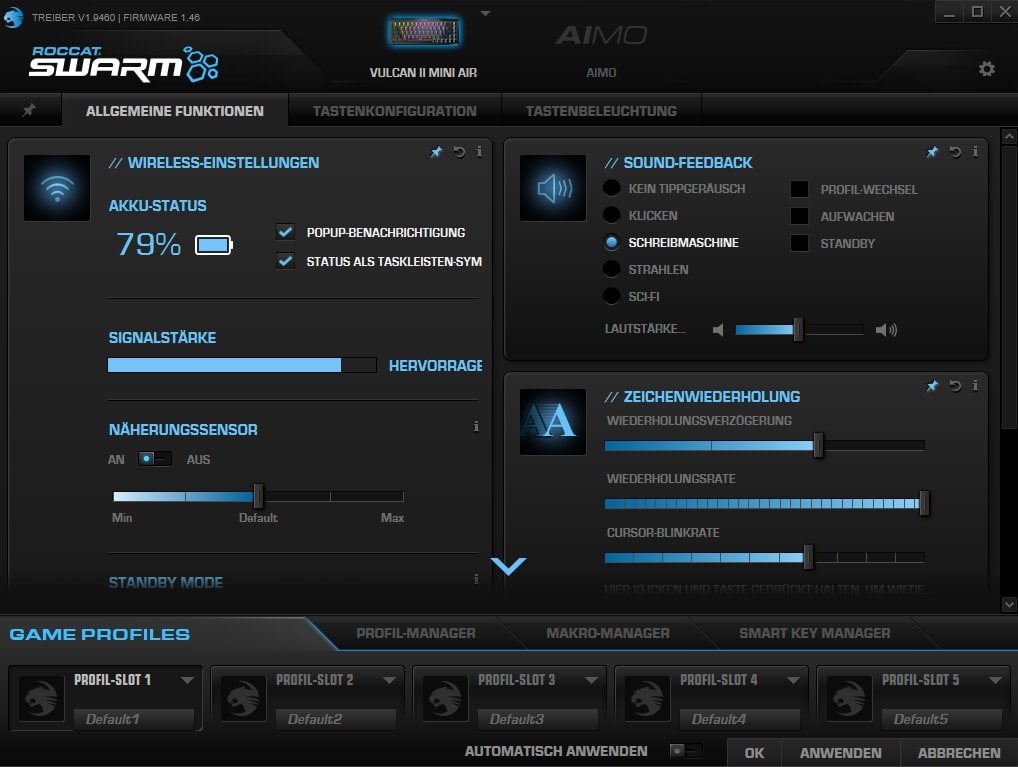1018x767 pixels.
Task: Click the mute speaker icon by Lautstärke
Action: click(718, 330)
